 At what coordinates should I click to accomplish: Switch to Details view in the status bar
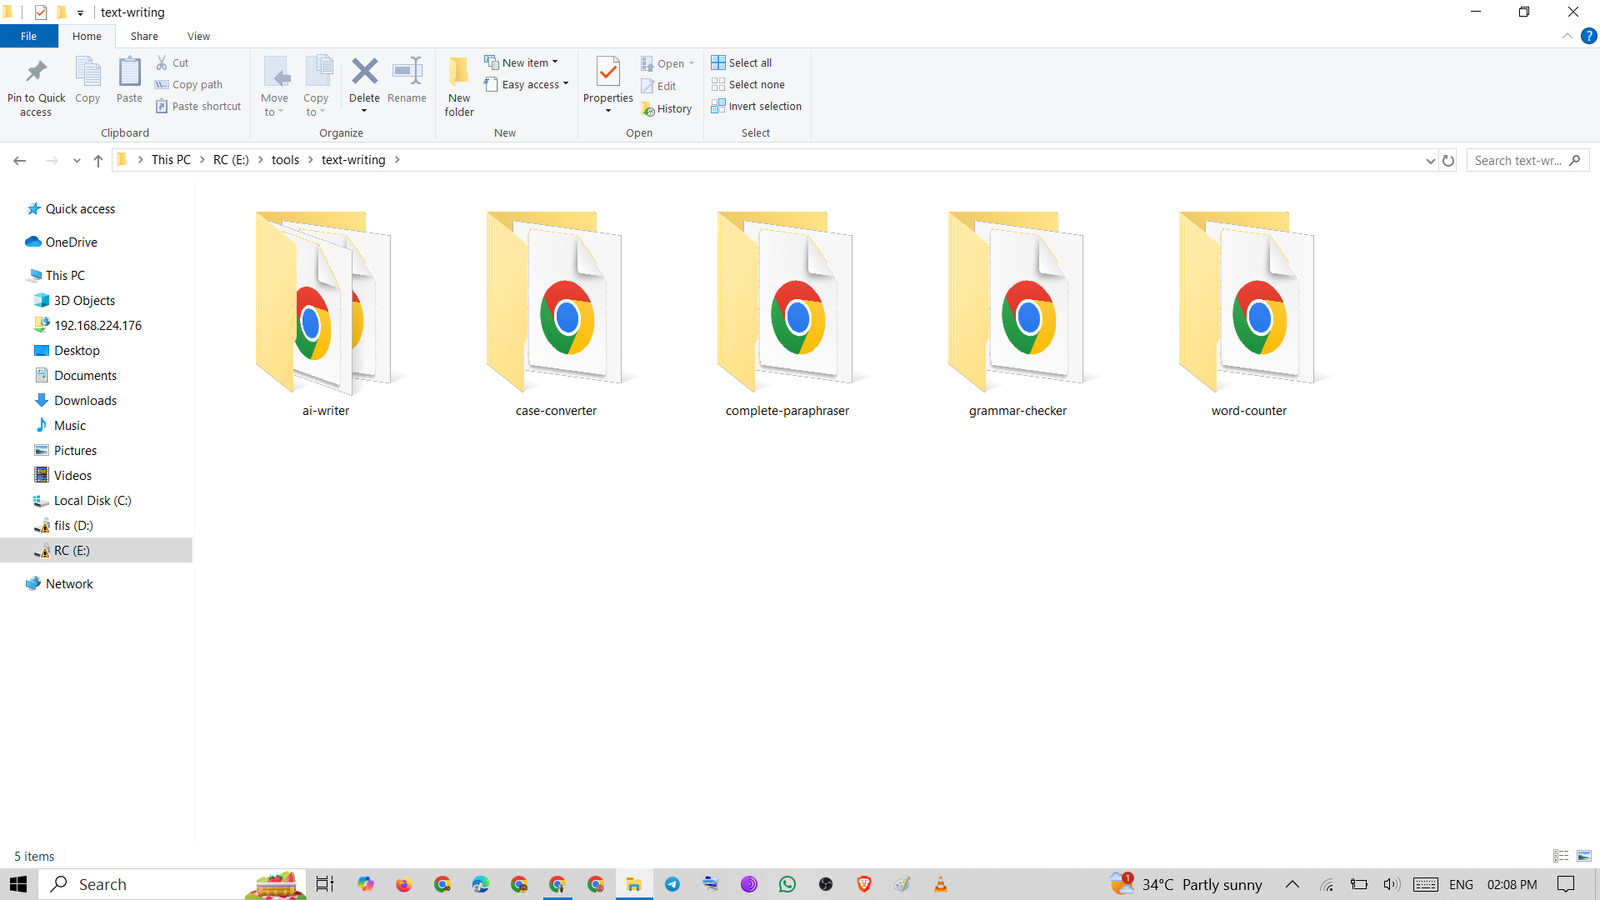tap(1561, 856)
